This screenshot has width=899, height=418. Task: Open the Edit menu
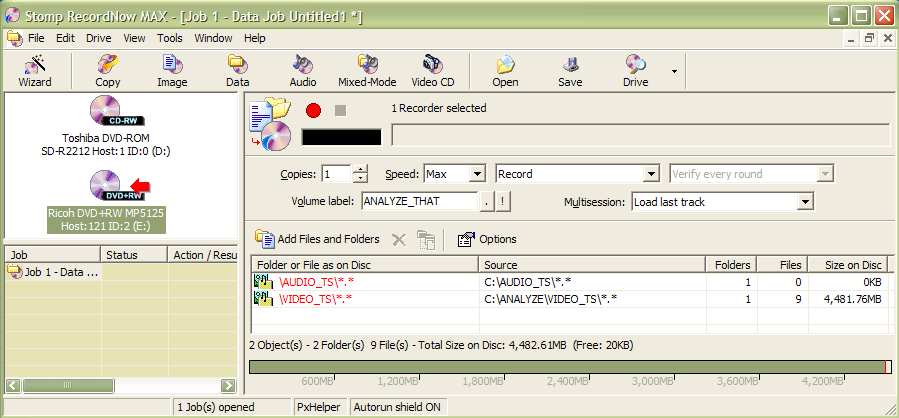click(x=65, y=38)
